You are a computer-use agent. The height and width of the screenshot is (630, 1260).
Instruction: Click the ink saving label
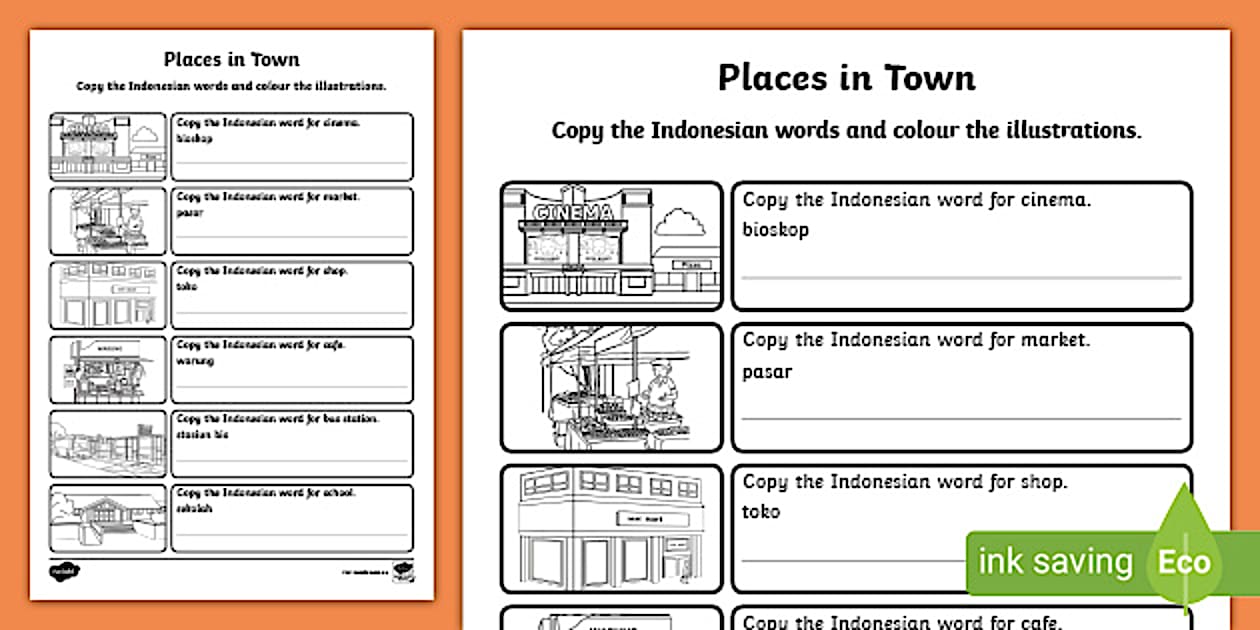[1057, 562]
